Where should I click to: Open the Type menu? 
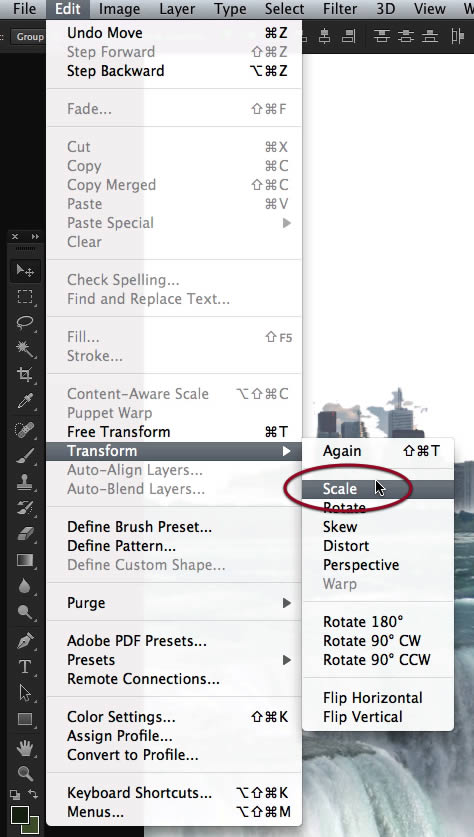click(230, 9)
